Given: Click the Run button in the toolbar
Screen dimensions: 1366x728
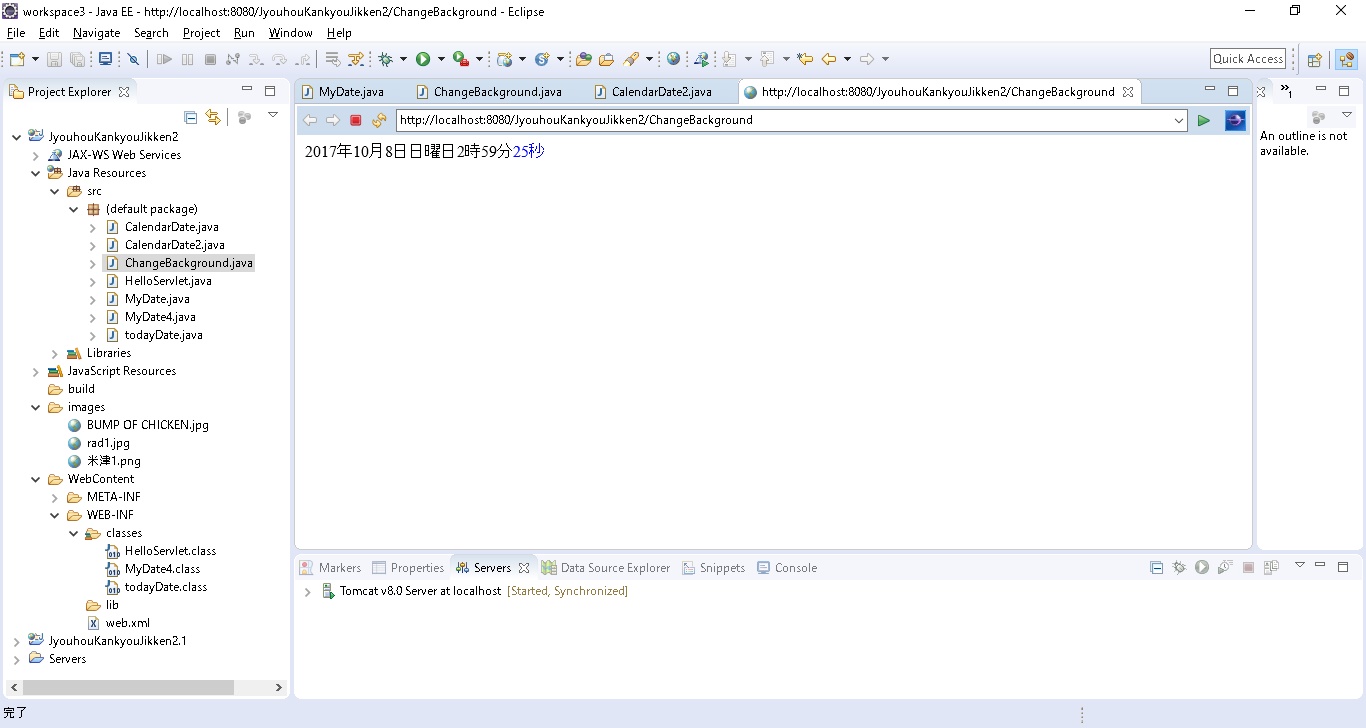Looking at the screenshot, I should [x=422, y=58].
